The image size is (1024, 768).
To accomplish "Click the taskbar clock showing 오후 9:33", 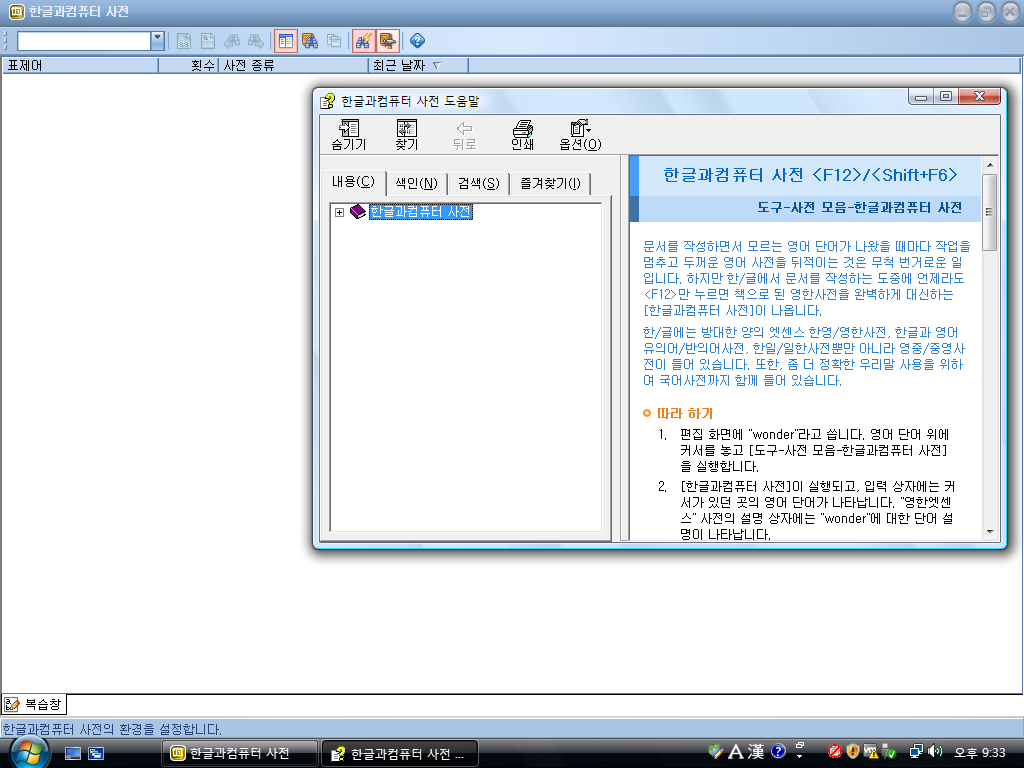I will [980, 753].
